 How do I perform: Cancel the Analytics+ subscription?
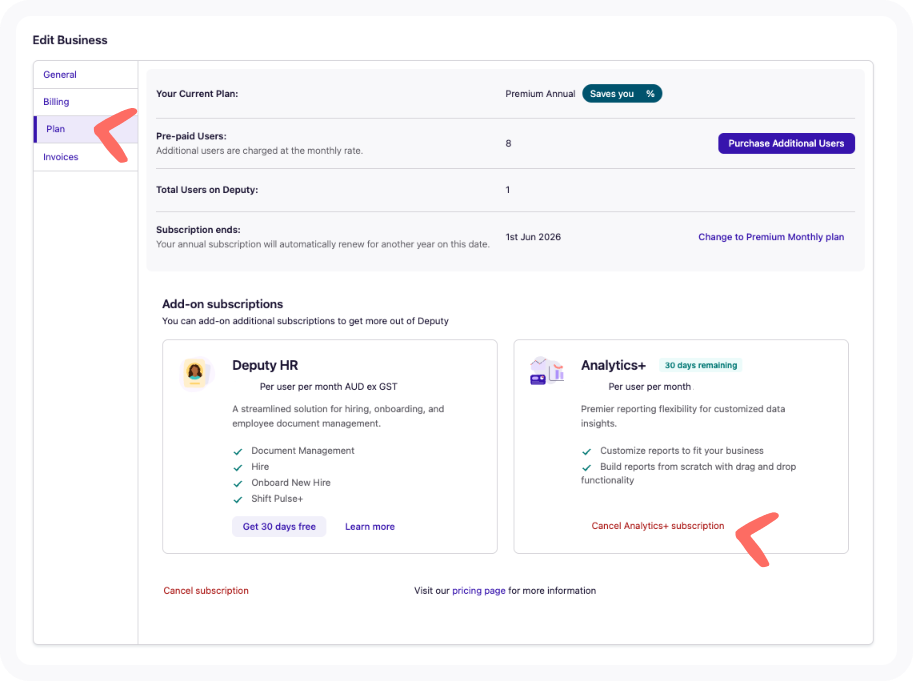[658, 526]
